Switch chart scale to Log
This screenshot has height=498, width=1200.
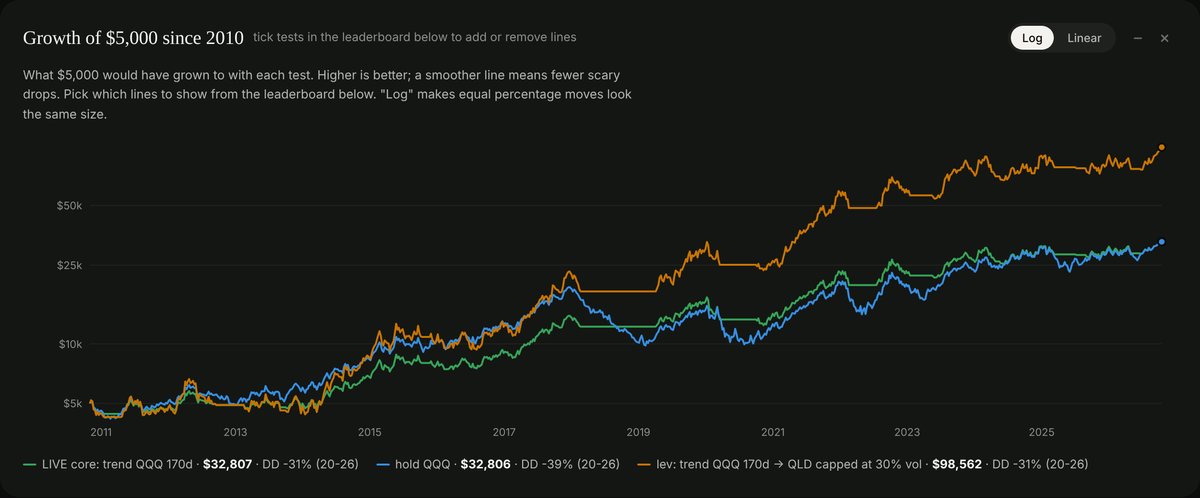point(1033,38)
